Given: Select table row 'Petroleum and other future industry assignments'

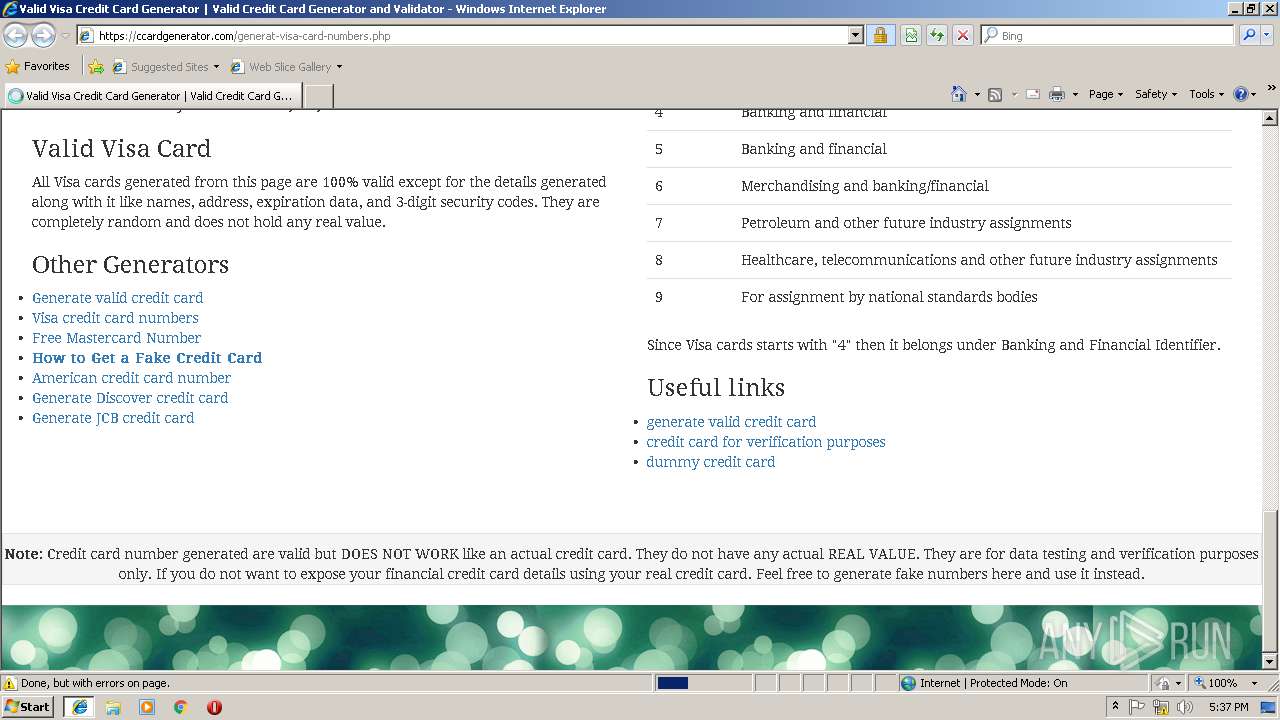Looking at the screenshot, I should (x=939, y=223).
